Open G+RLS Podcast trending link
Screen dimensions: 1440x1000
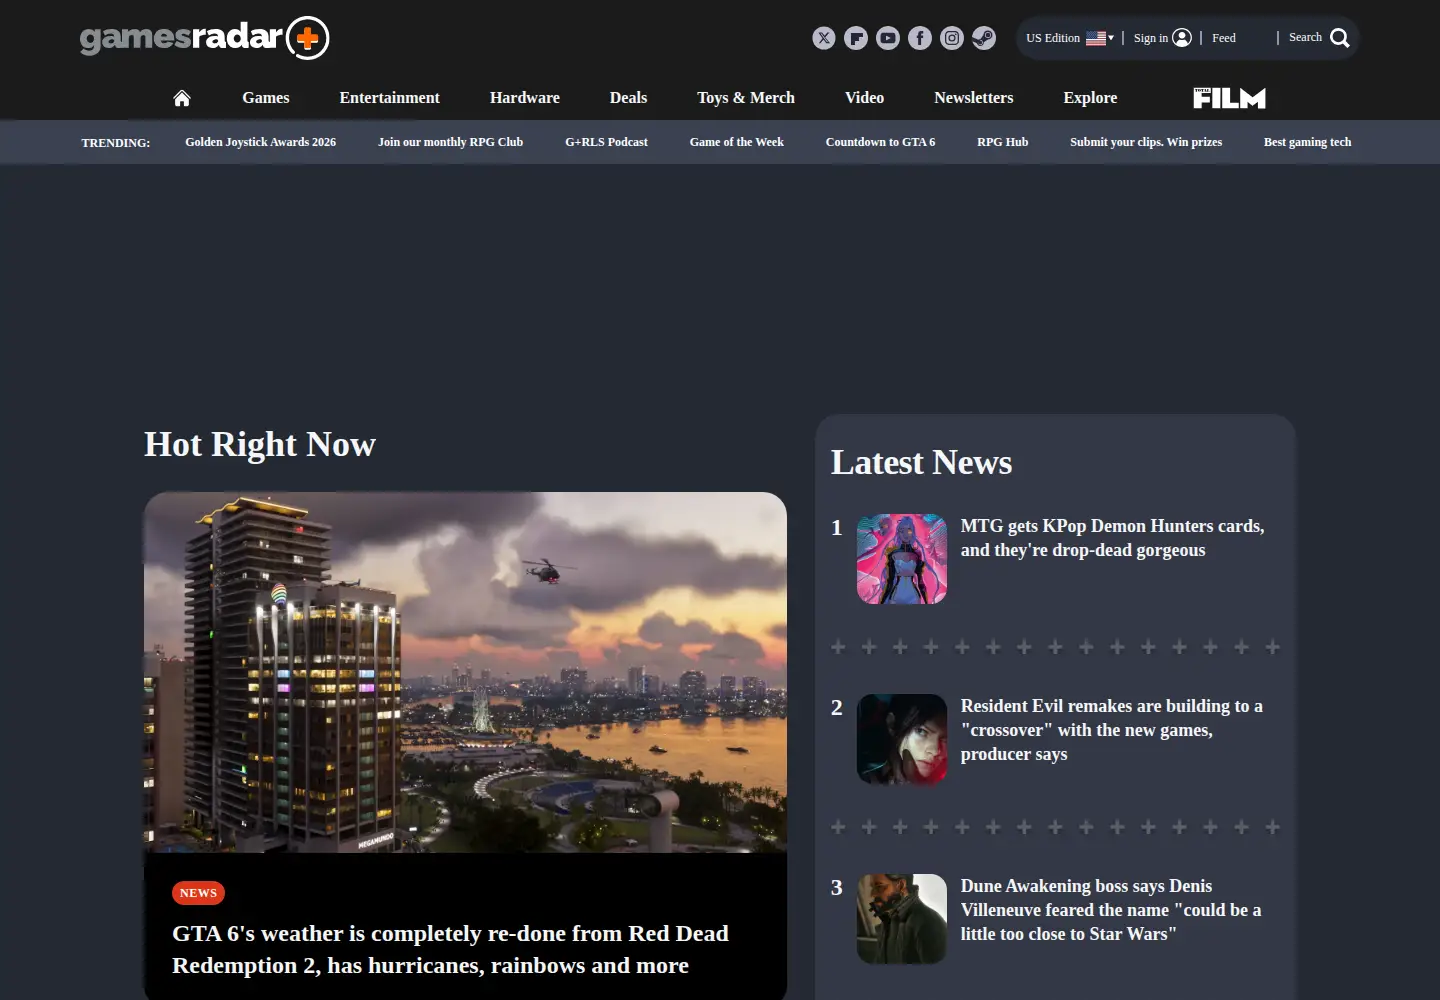[606, 142]
